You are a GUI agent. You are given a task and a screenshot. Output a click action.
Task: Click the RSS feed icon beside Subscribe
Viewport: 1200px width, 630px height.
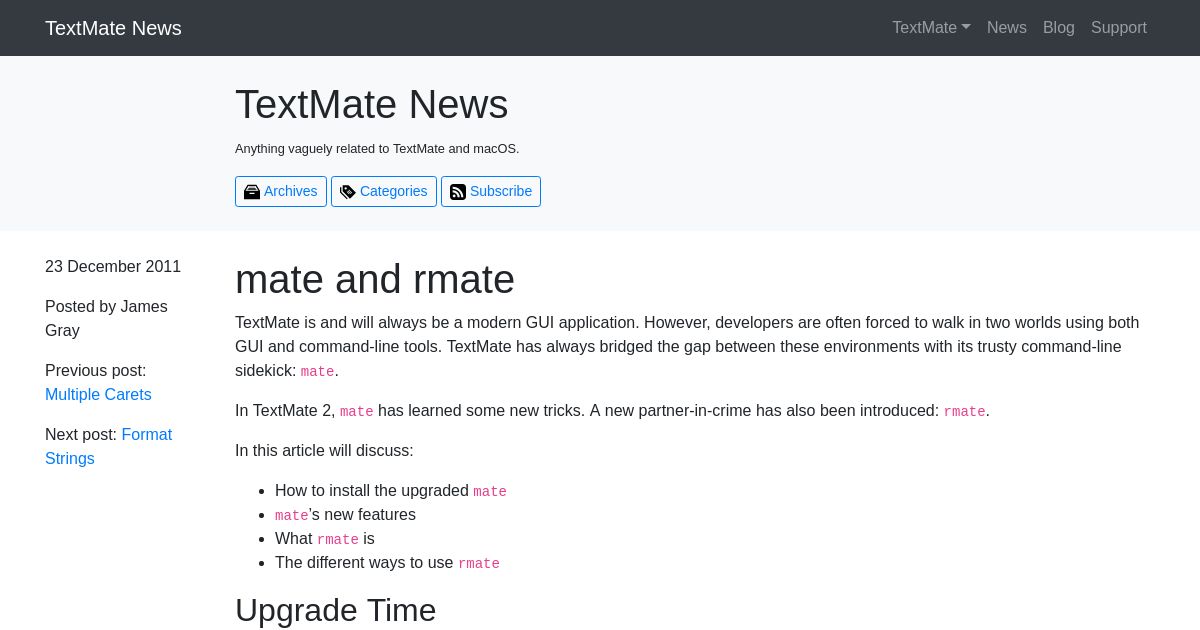(x=458, y=192)
